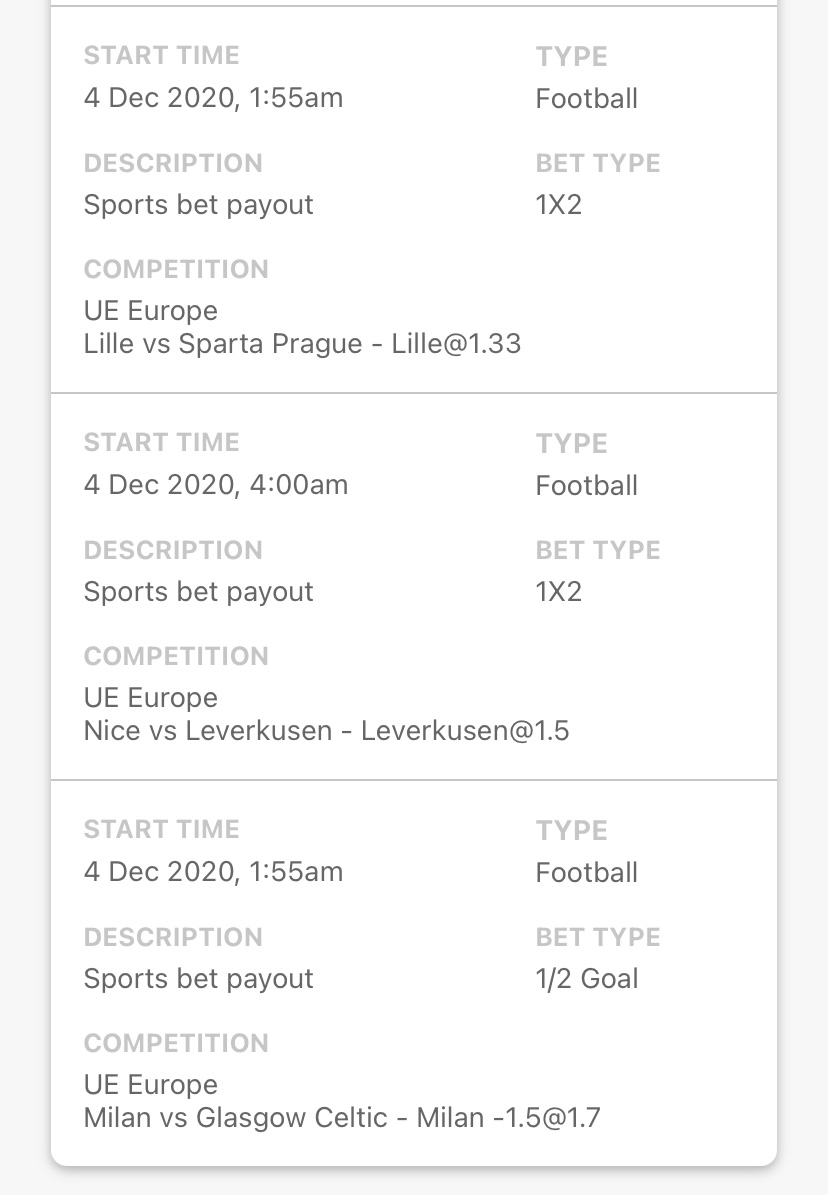This screenshot has height=1195, width=828.
Task: Select start time of the Lille bet
Action: (213, 98)
